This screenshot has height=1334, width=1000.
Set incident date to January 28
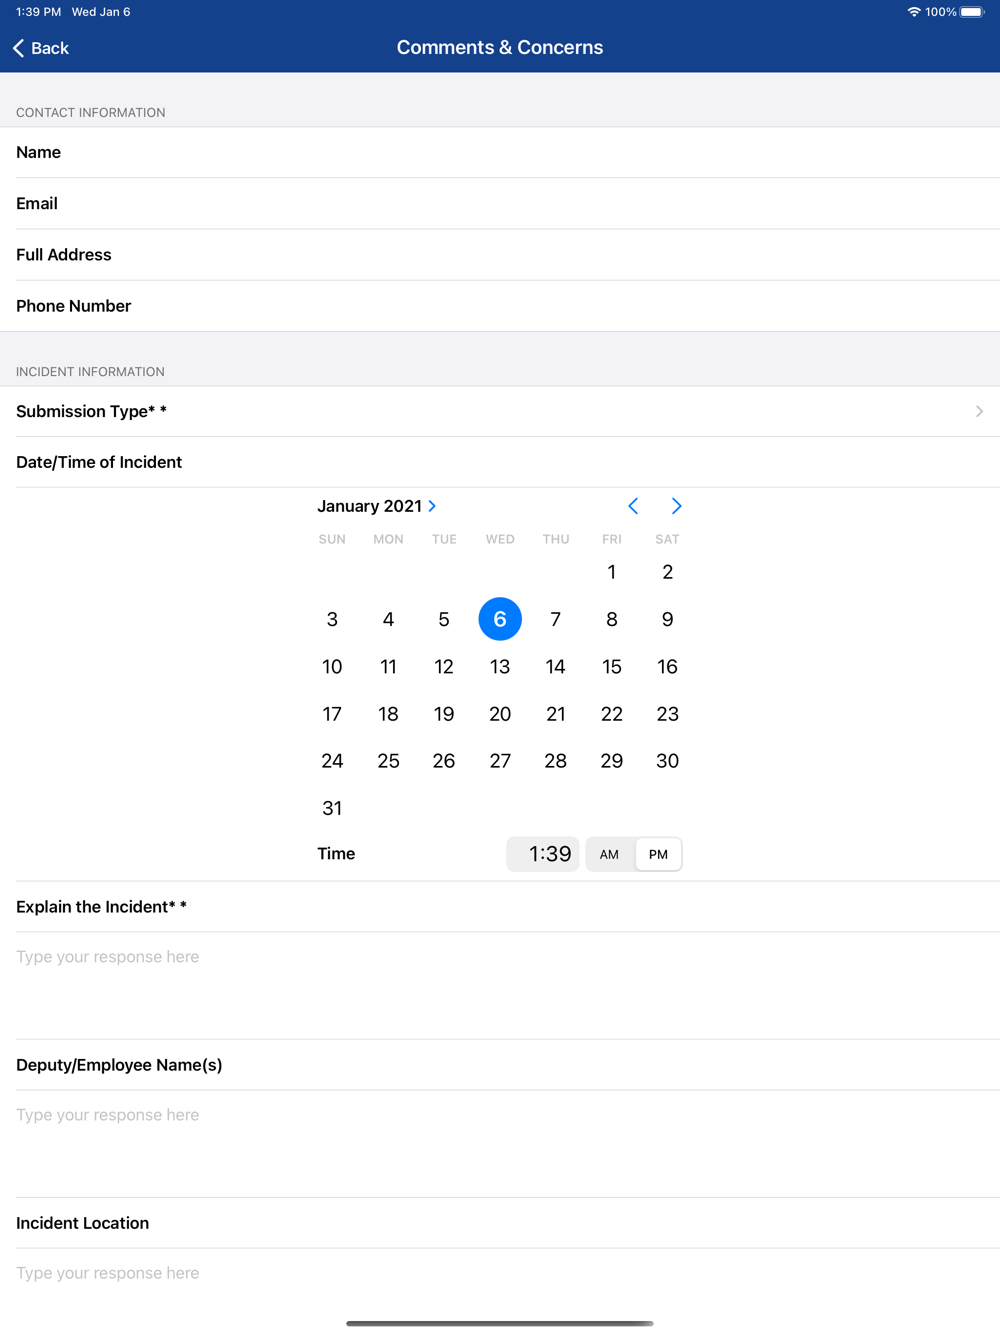556,761
